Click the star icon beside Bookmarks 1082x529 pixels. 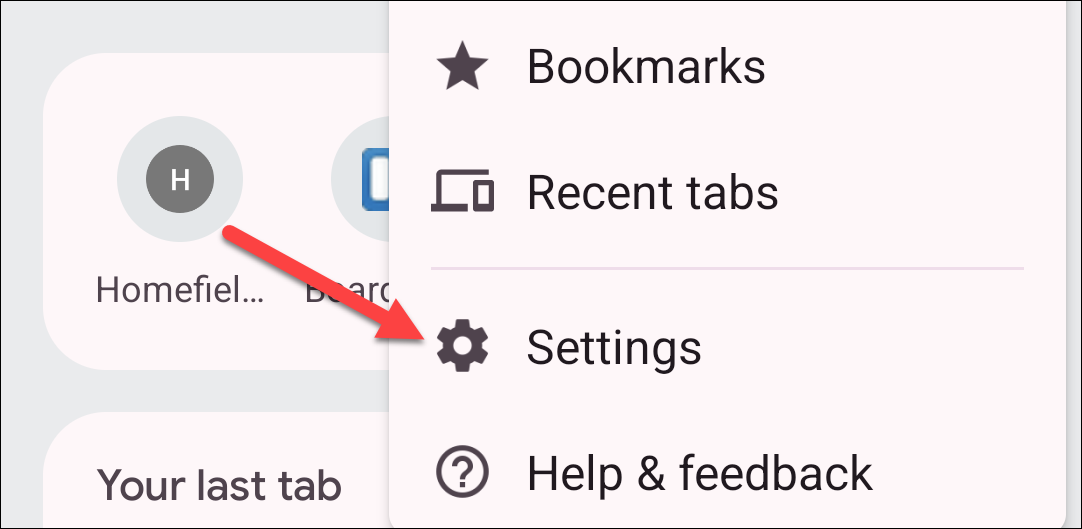tap(462, 66)
